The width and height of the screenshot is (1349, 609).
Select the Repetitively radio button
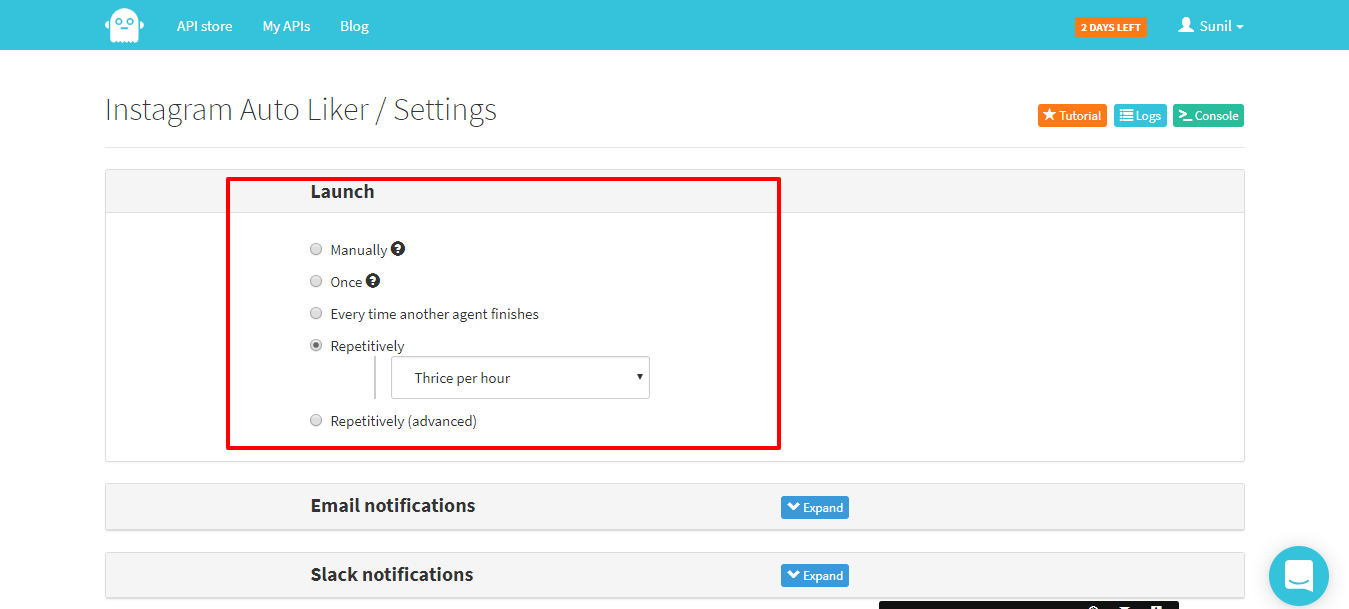click(x=316, y=345)
